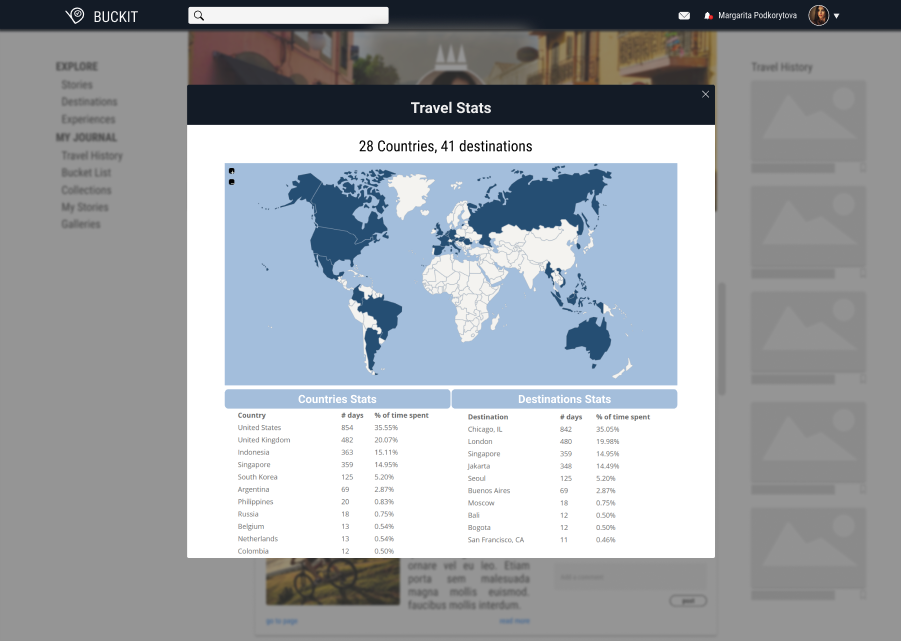This screenshot has height=641, width=901.
Task: Open Galleries in the sidebar
Action: (x=80, y=224)
